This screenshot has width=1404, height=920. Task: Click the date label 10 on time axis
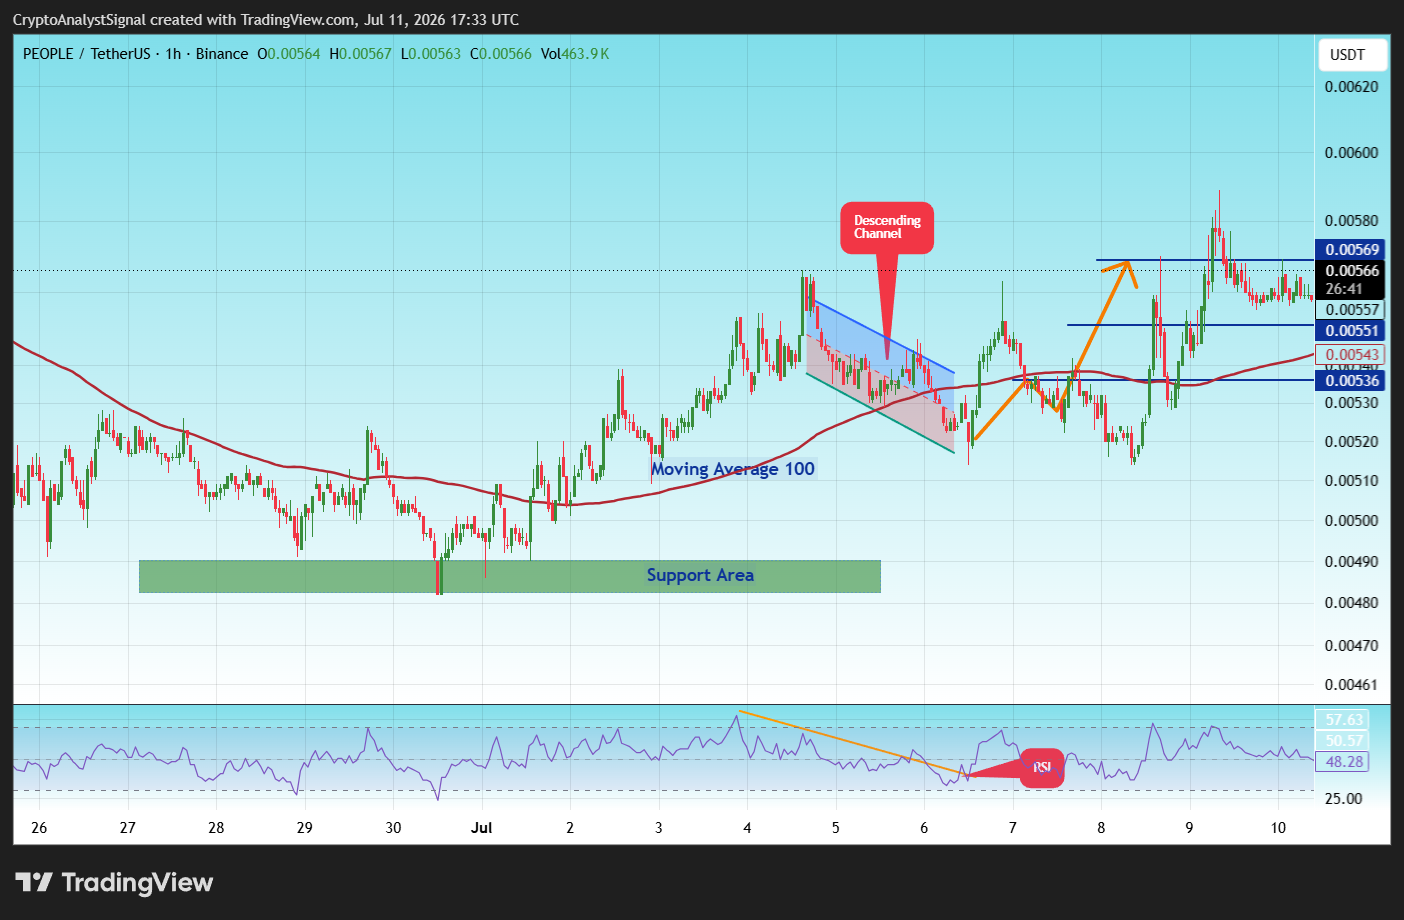[1278, 828]
